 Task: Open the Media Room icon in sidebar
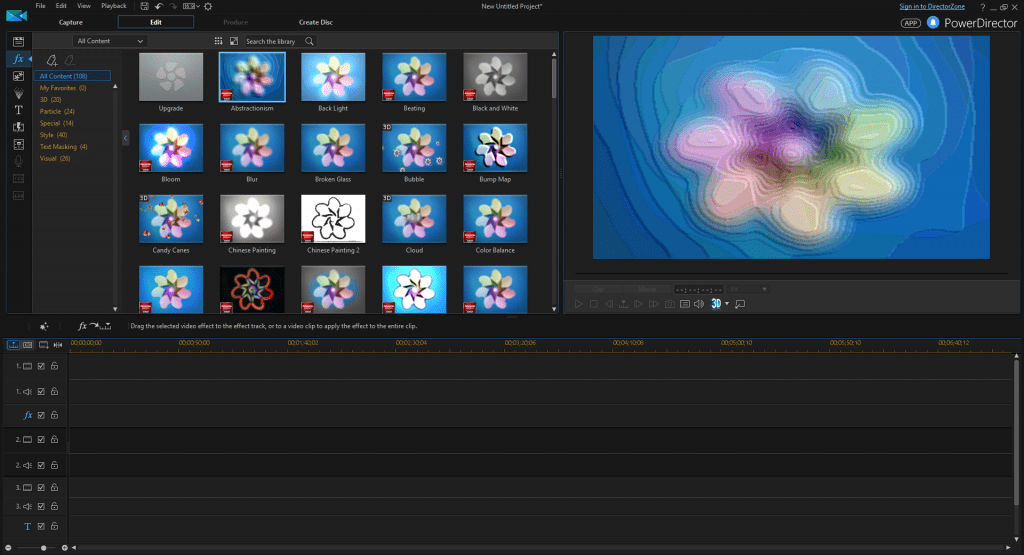[18, 41]
